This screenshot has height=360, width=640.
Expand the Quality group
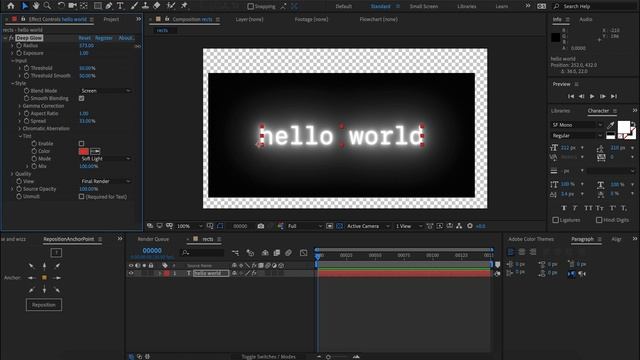(x=12, y=174)
